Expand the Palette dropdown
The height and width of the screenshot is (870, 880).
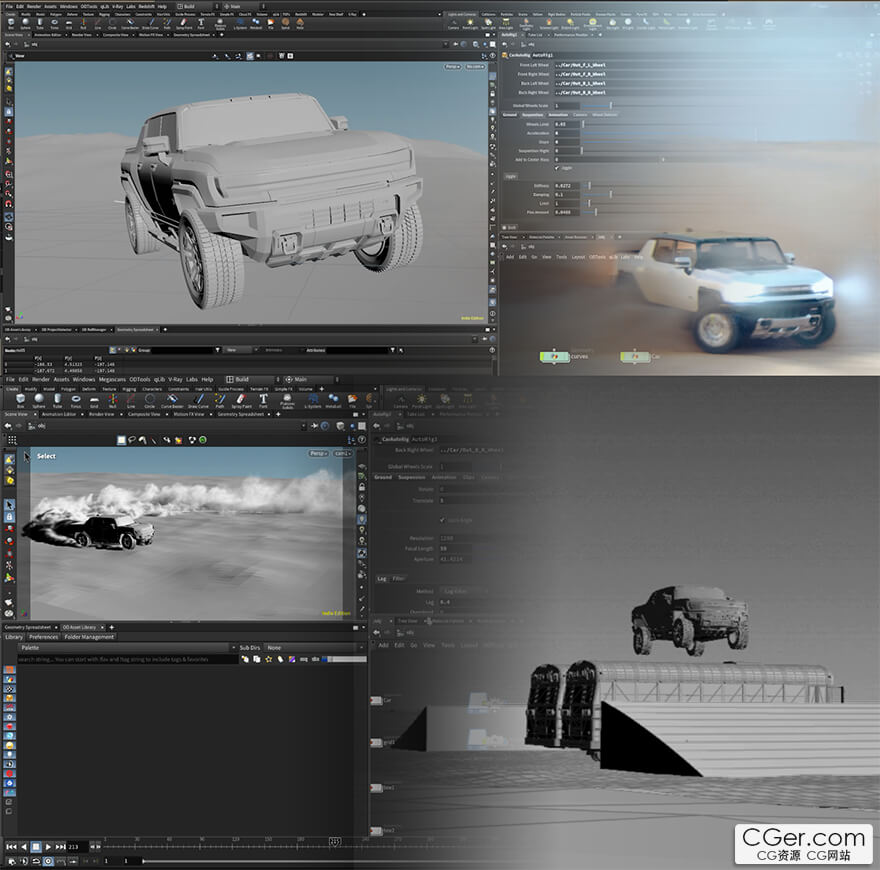click(120, 648)
